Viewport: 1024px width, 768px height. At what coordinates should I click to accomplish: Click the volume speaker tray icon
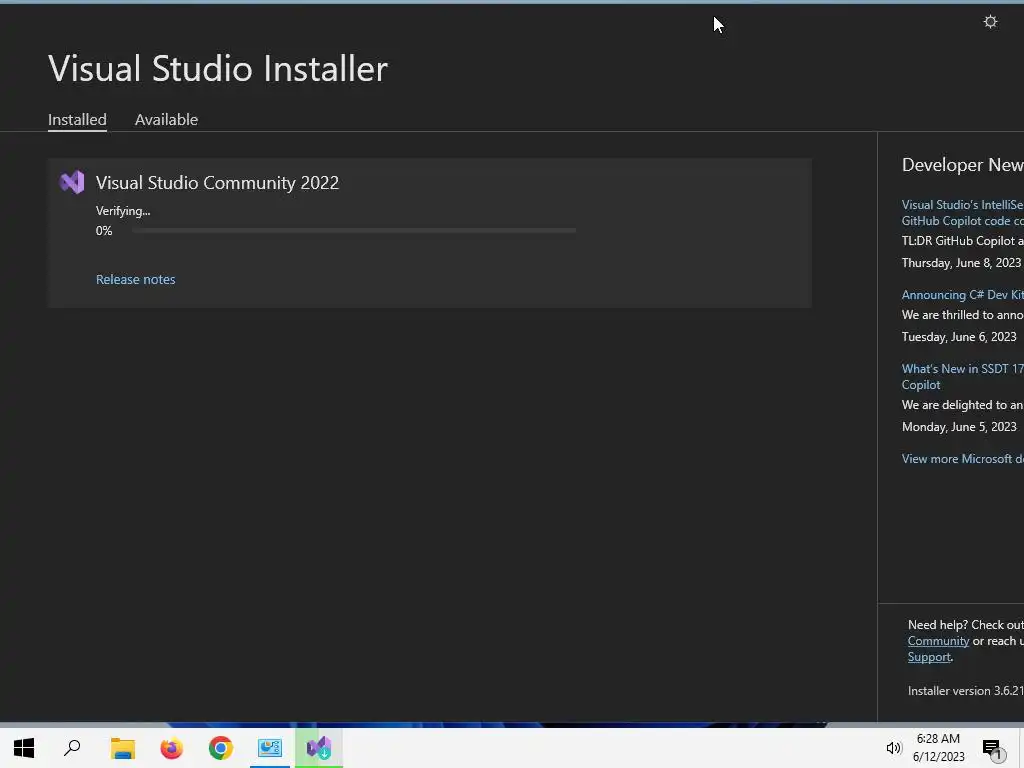(x=893, y=748)
